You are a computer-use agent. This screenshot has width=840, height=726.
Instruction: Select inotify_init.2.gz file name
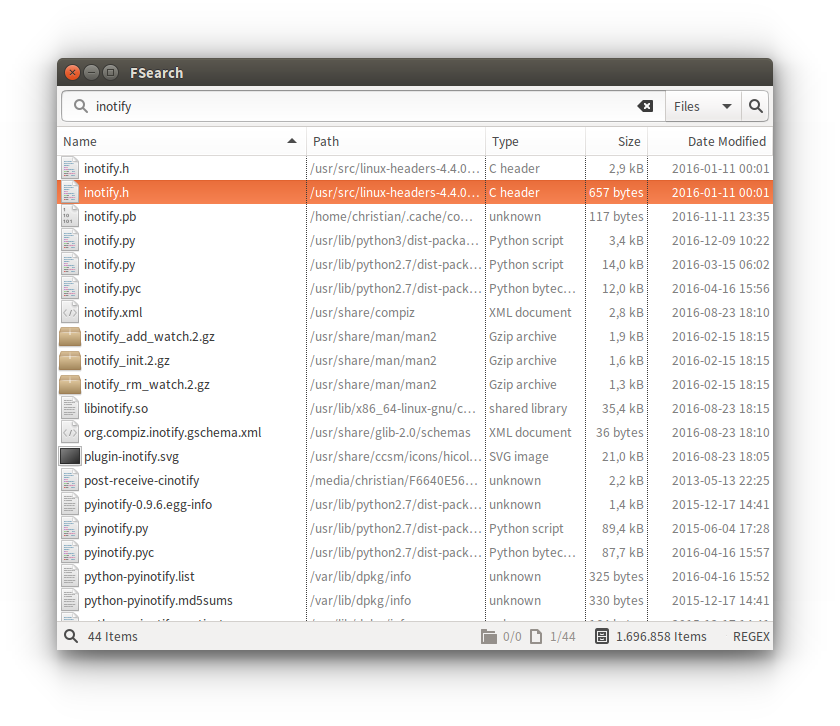tap(127, 361)
